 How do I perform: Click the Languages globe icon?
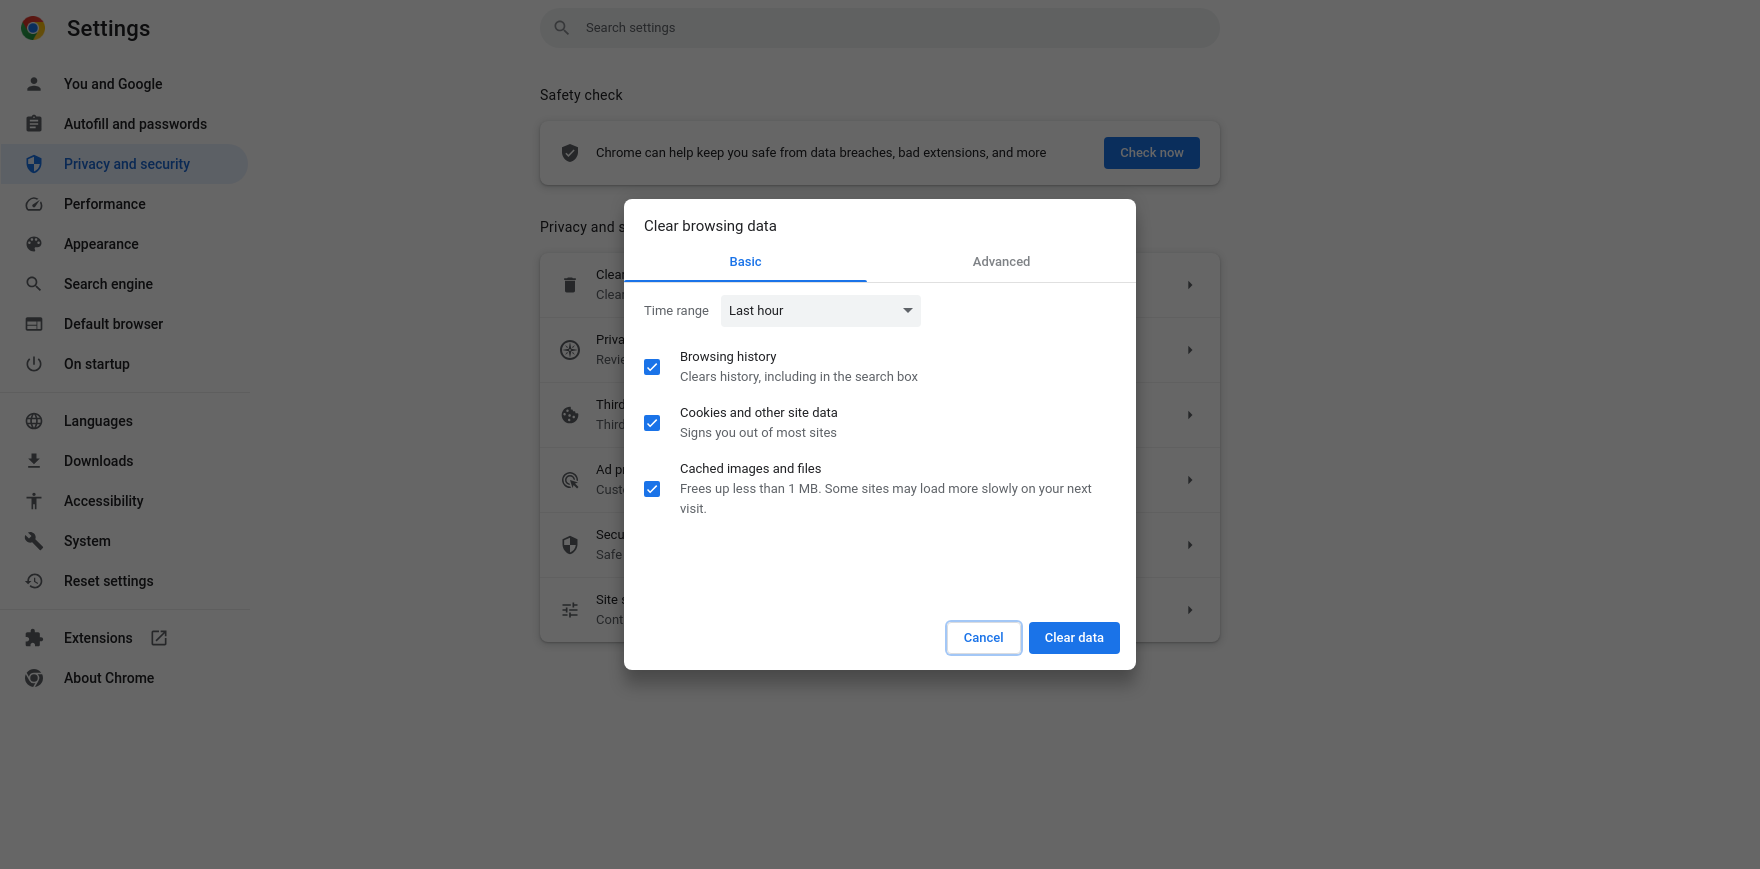(34, 421)
